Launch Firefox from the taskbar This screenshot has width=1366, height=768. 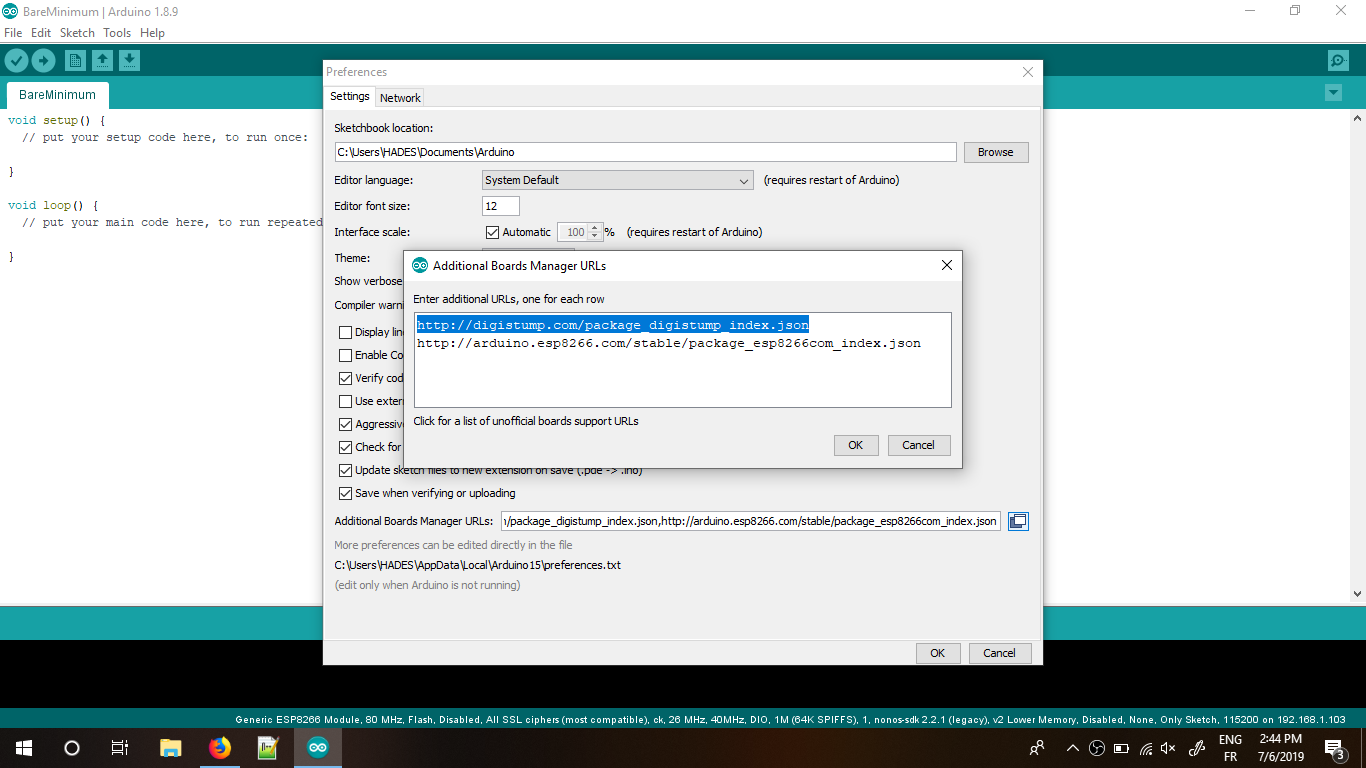click(220, 747)
